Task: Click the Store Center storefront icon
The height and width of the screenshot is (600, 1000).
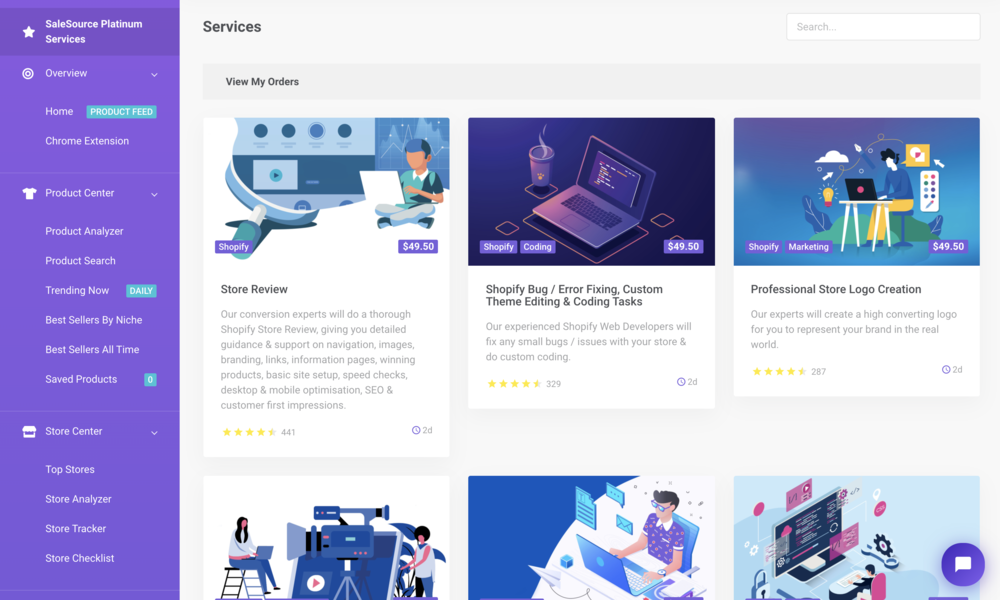Action: pos(29,432)
